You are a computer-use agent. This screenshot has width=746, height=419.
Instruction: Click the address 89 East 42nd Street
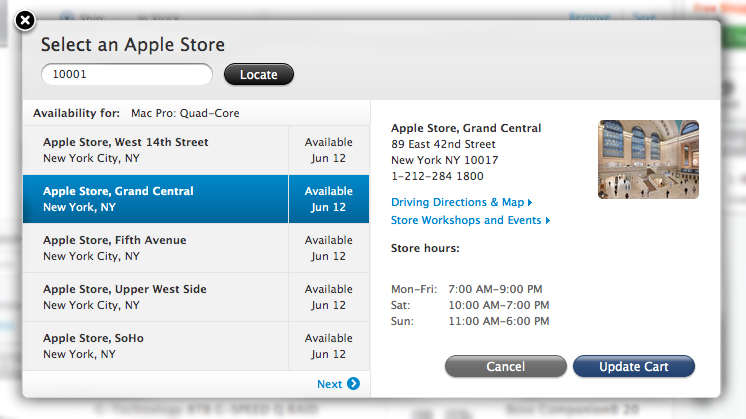point(443,144)
